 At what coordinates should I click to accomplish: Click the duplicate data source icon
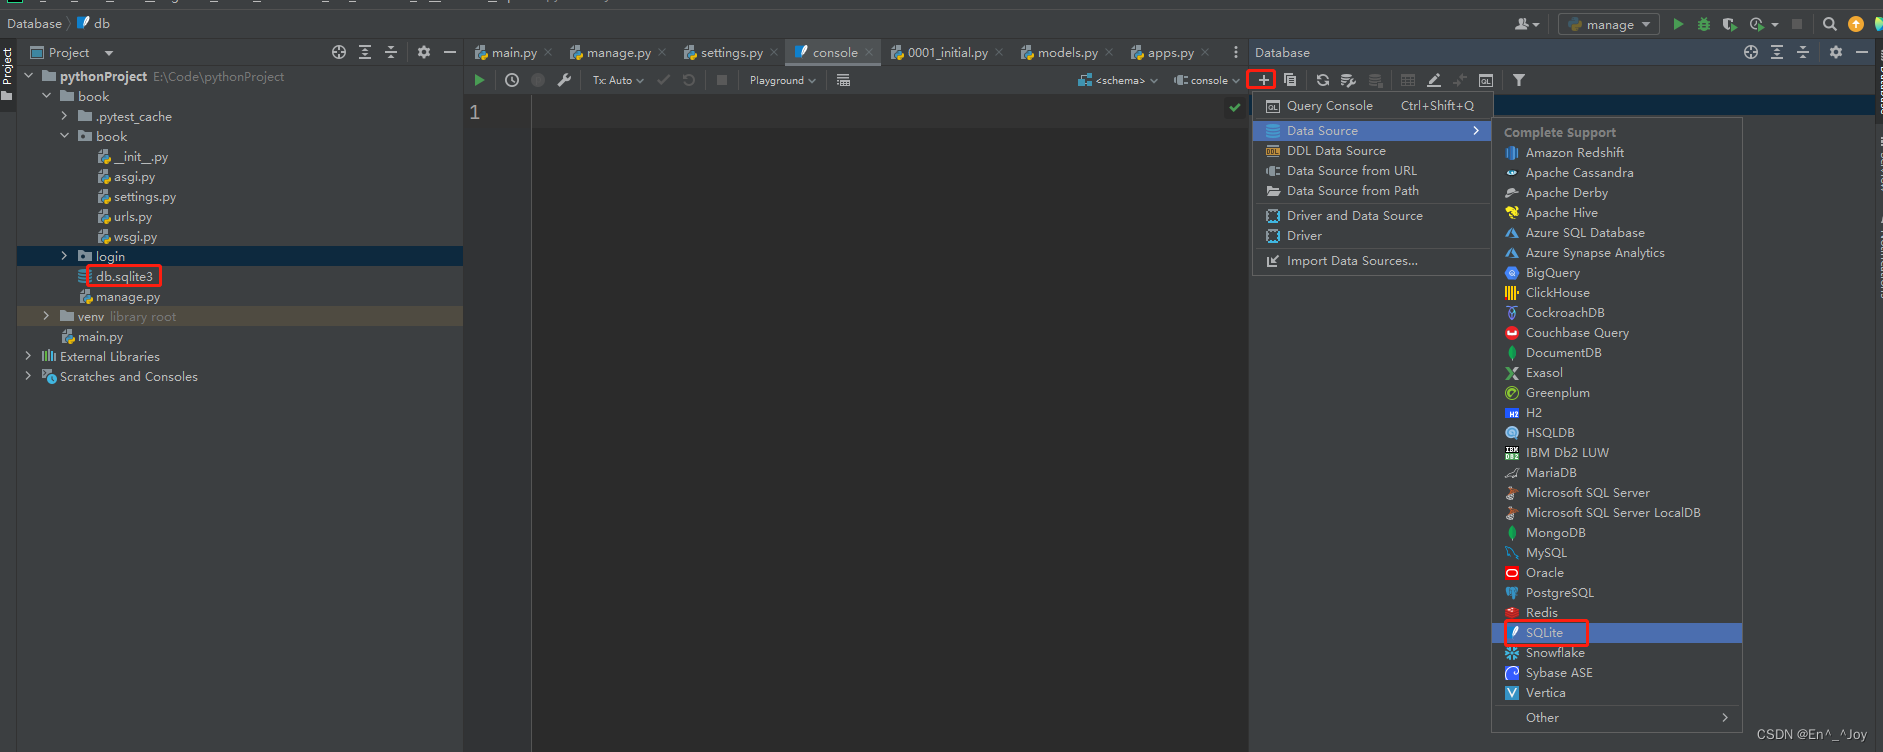1290,80
